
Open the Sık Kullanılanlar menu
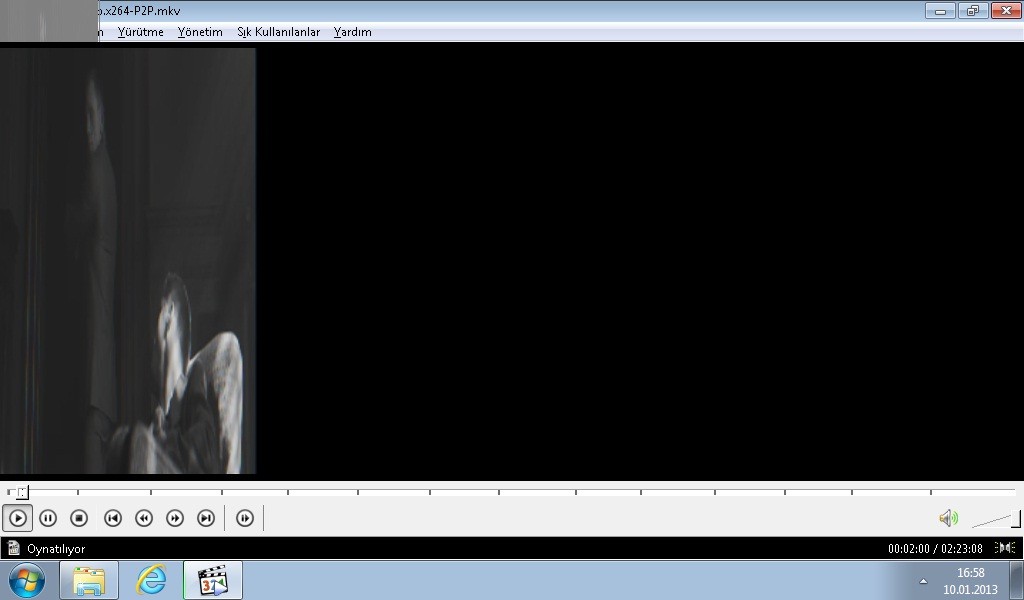(x=278, y=32)
